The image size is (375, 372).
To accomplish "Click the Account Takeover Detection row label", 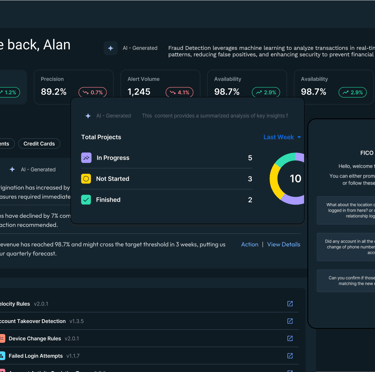I will 33,321.
